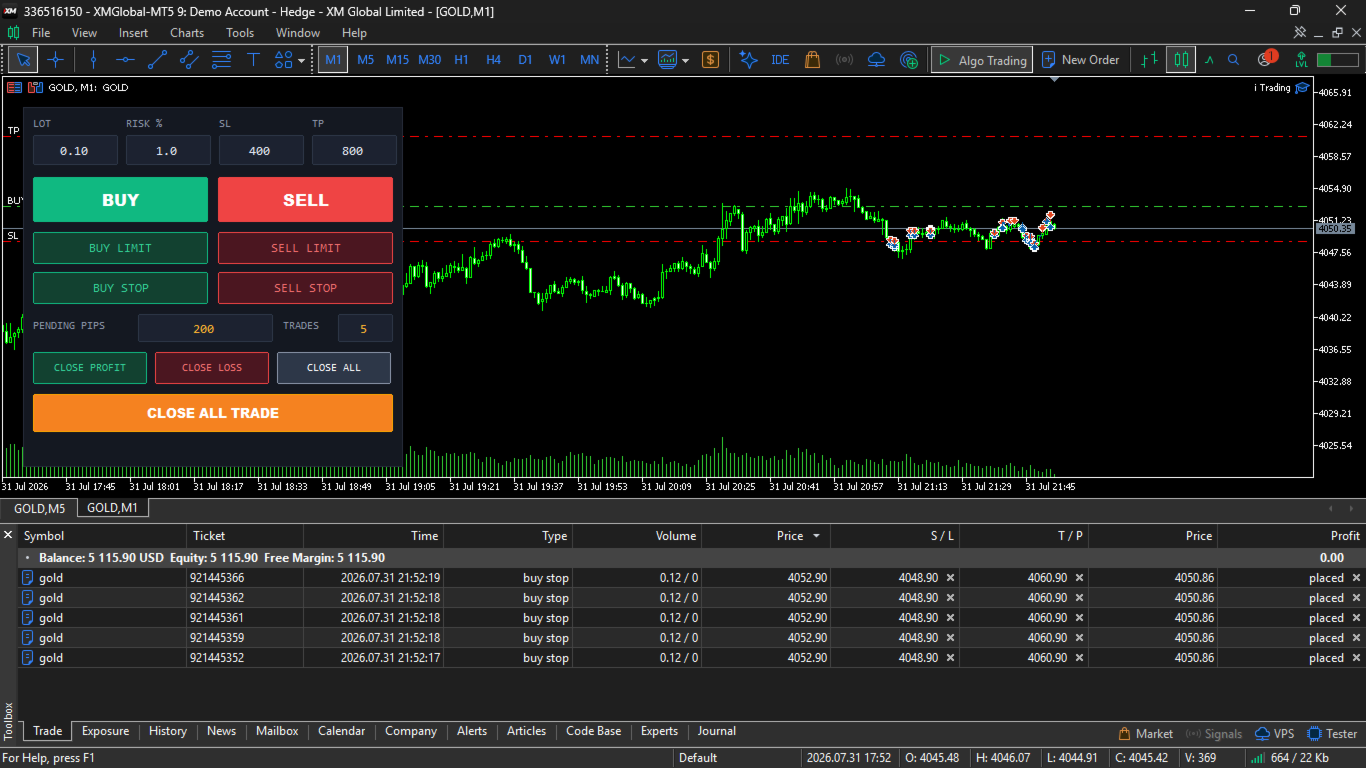This screenshot has height=768, width=1366.
Task: Open the Price column sort arrow
Action: tap(816, 536)
